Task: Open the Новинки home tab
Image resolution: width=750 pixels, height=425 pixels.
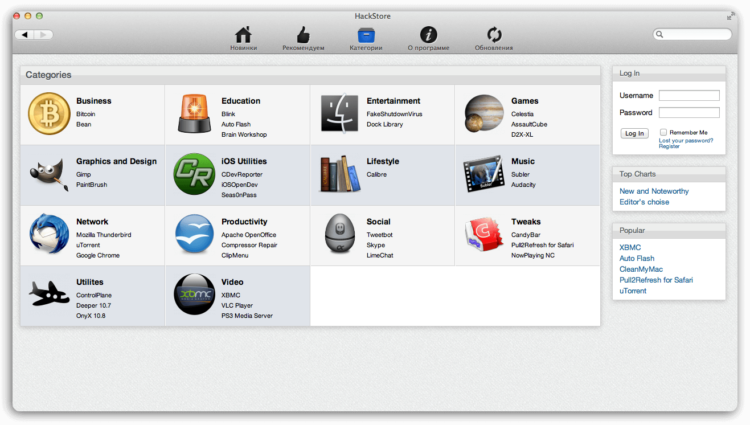Action: (x=243, y=38)
